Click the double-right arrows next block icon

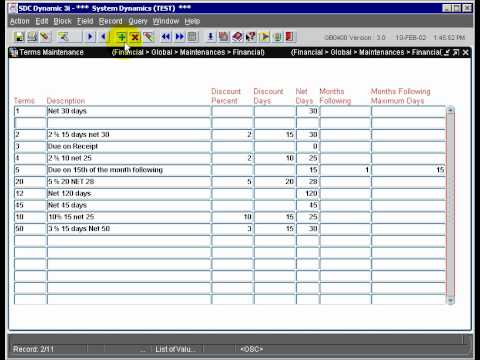[179, 36]
